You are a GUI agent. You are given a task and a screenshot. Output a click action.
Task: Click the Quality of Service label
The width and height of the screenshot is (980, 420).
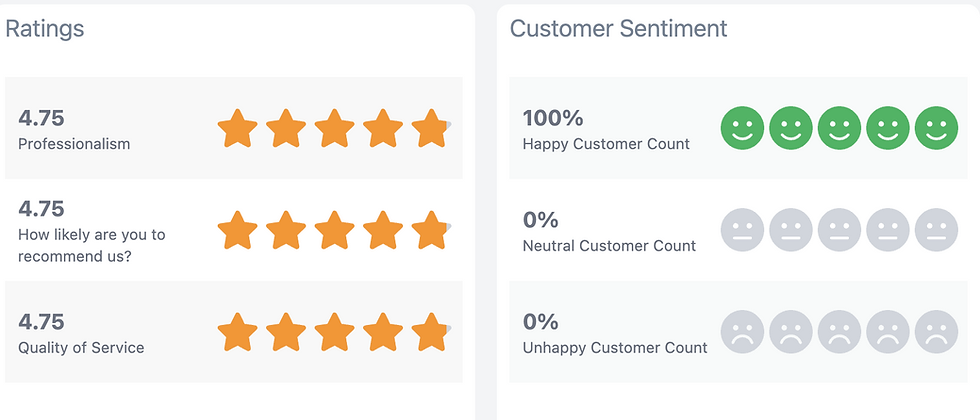coord(81,348)
